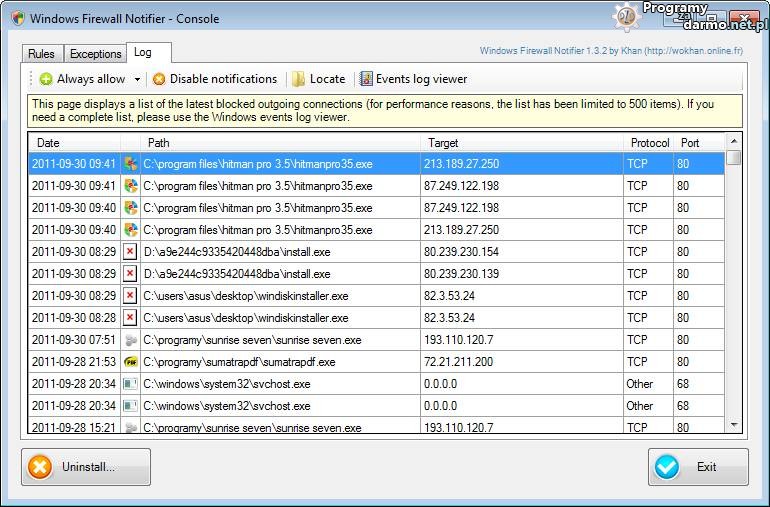770x507 pixels.
Task: Expand the Always allow dropdown arrow
Action: (x=137, y=80)
